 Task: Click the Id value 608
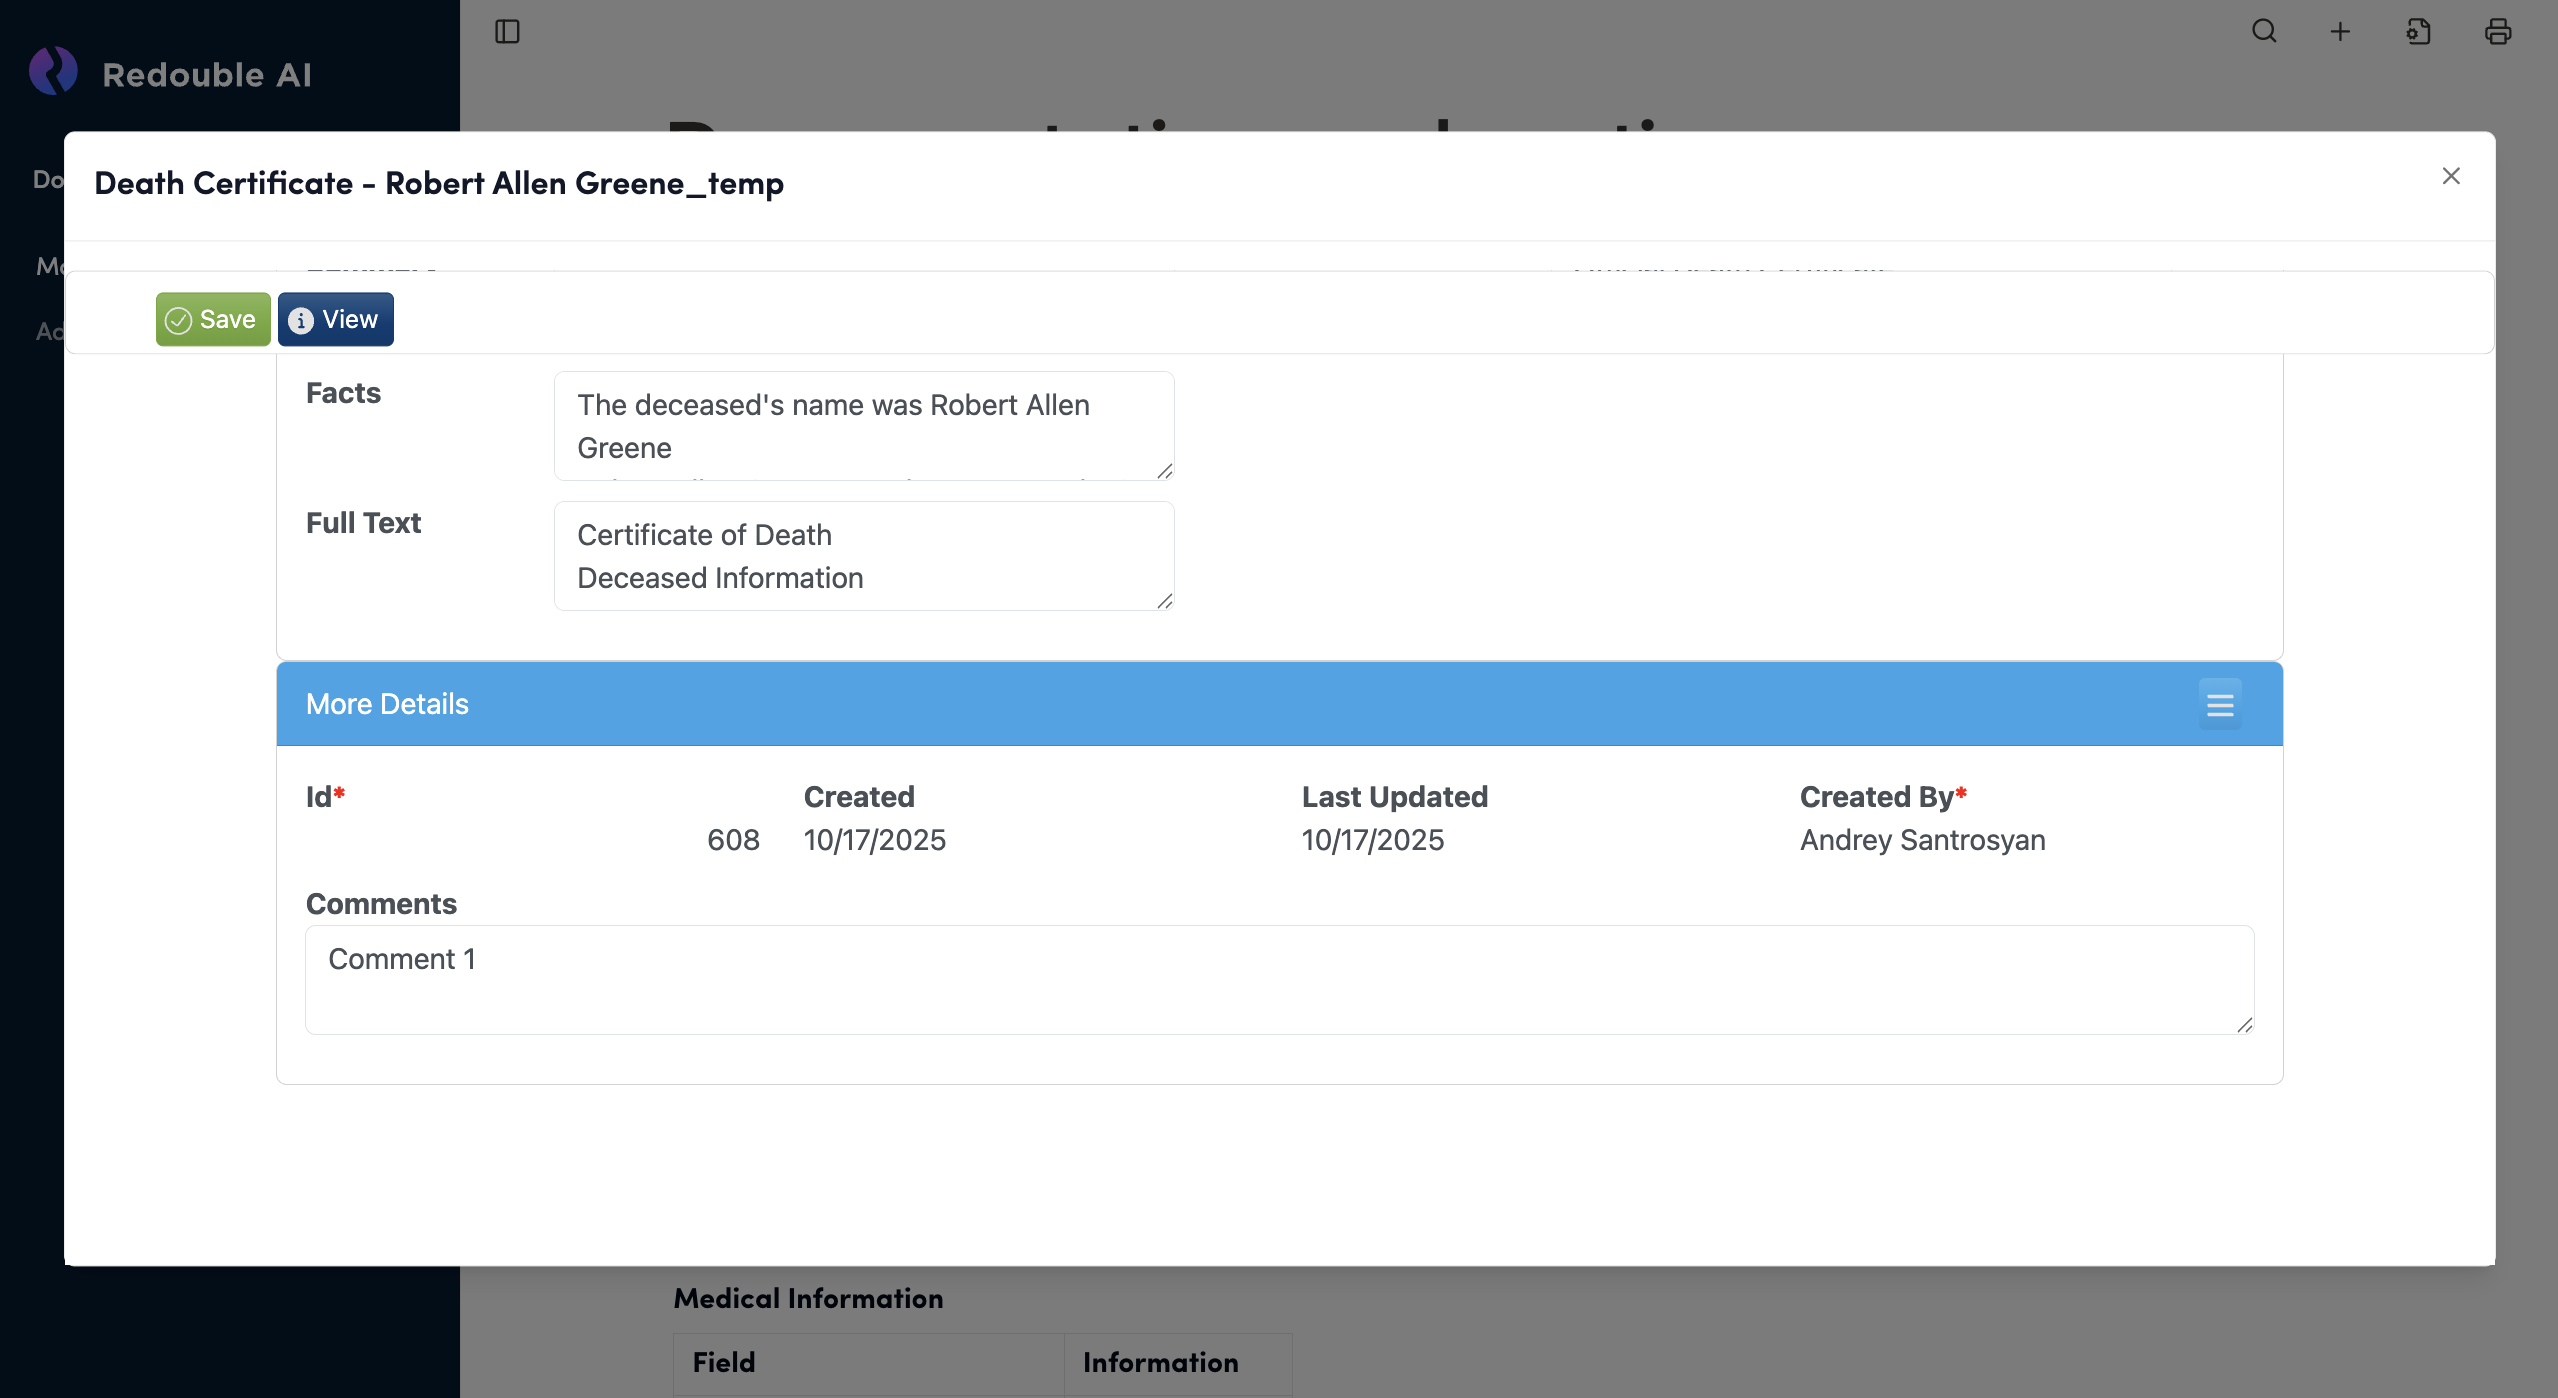pos(733,840)
